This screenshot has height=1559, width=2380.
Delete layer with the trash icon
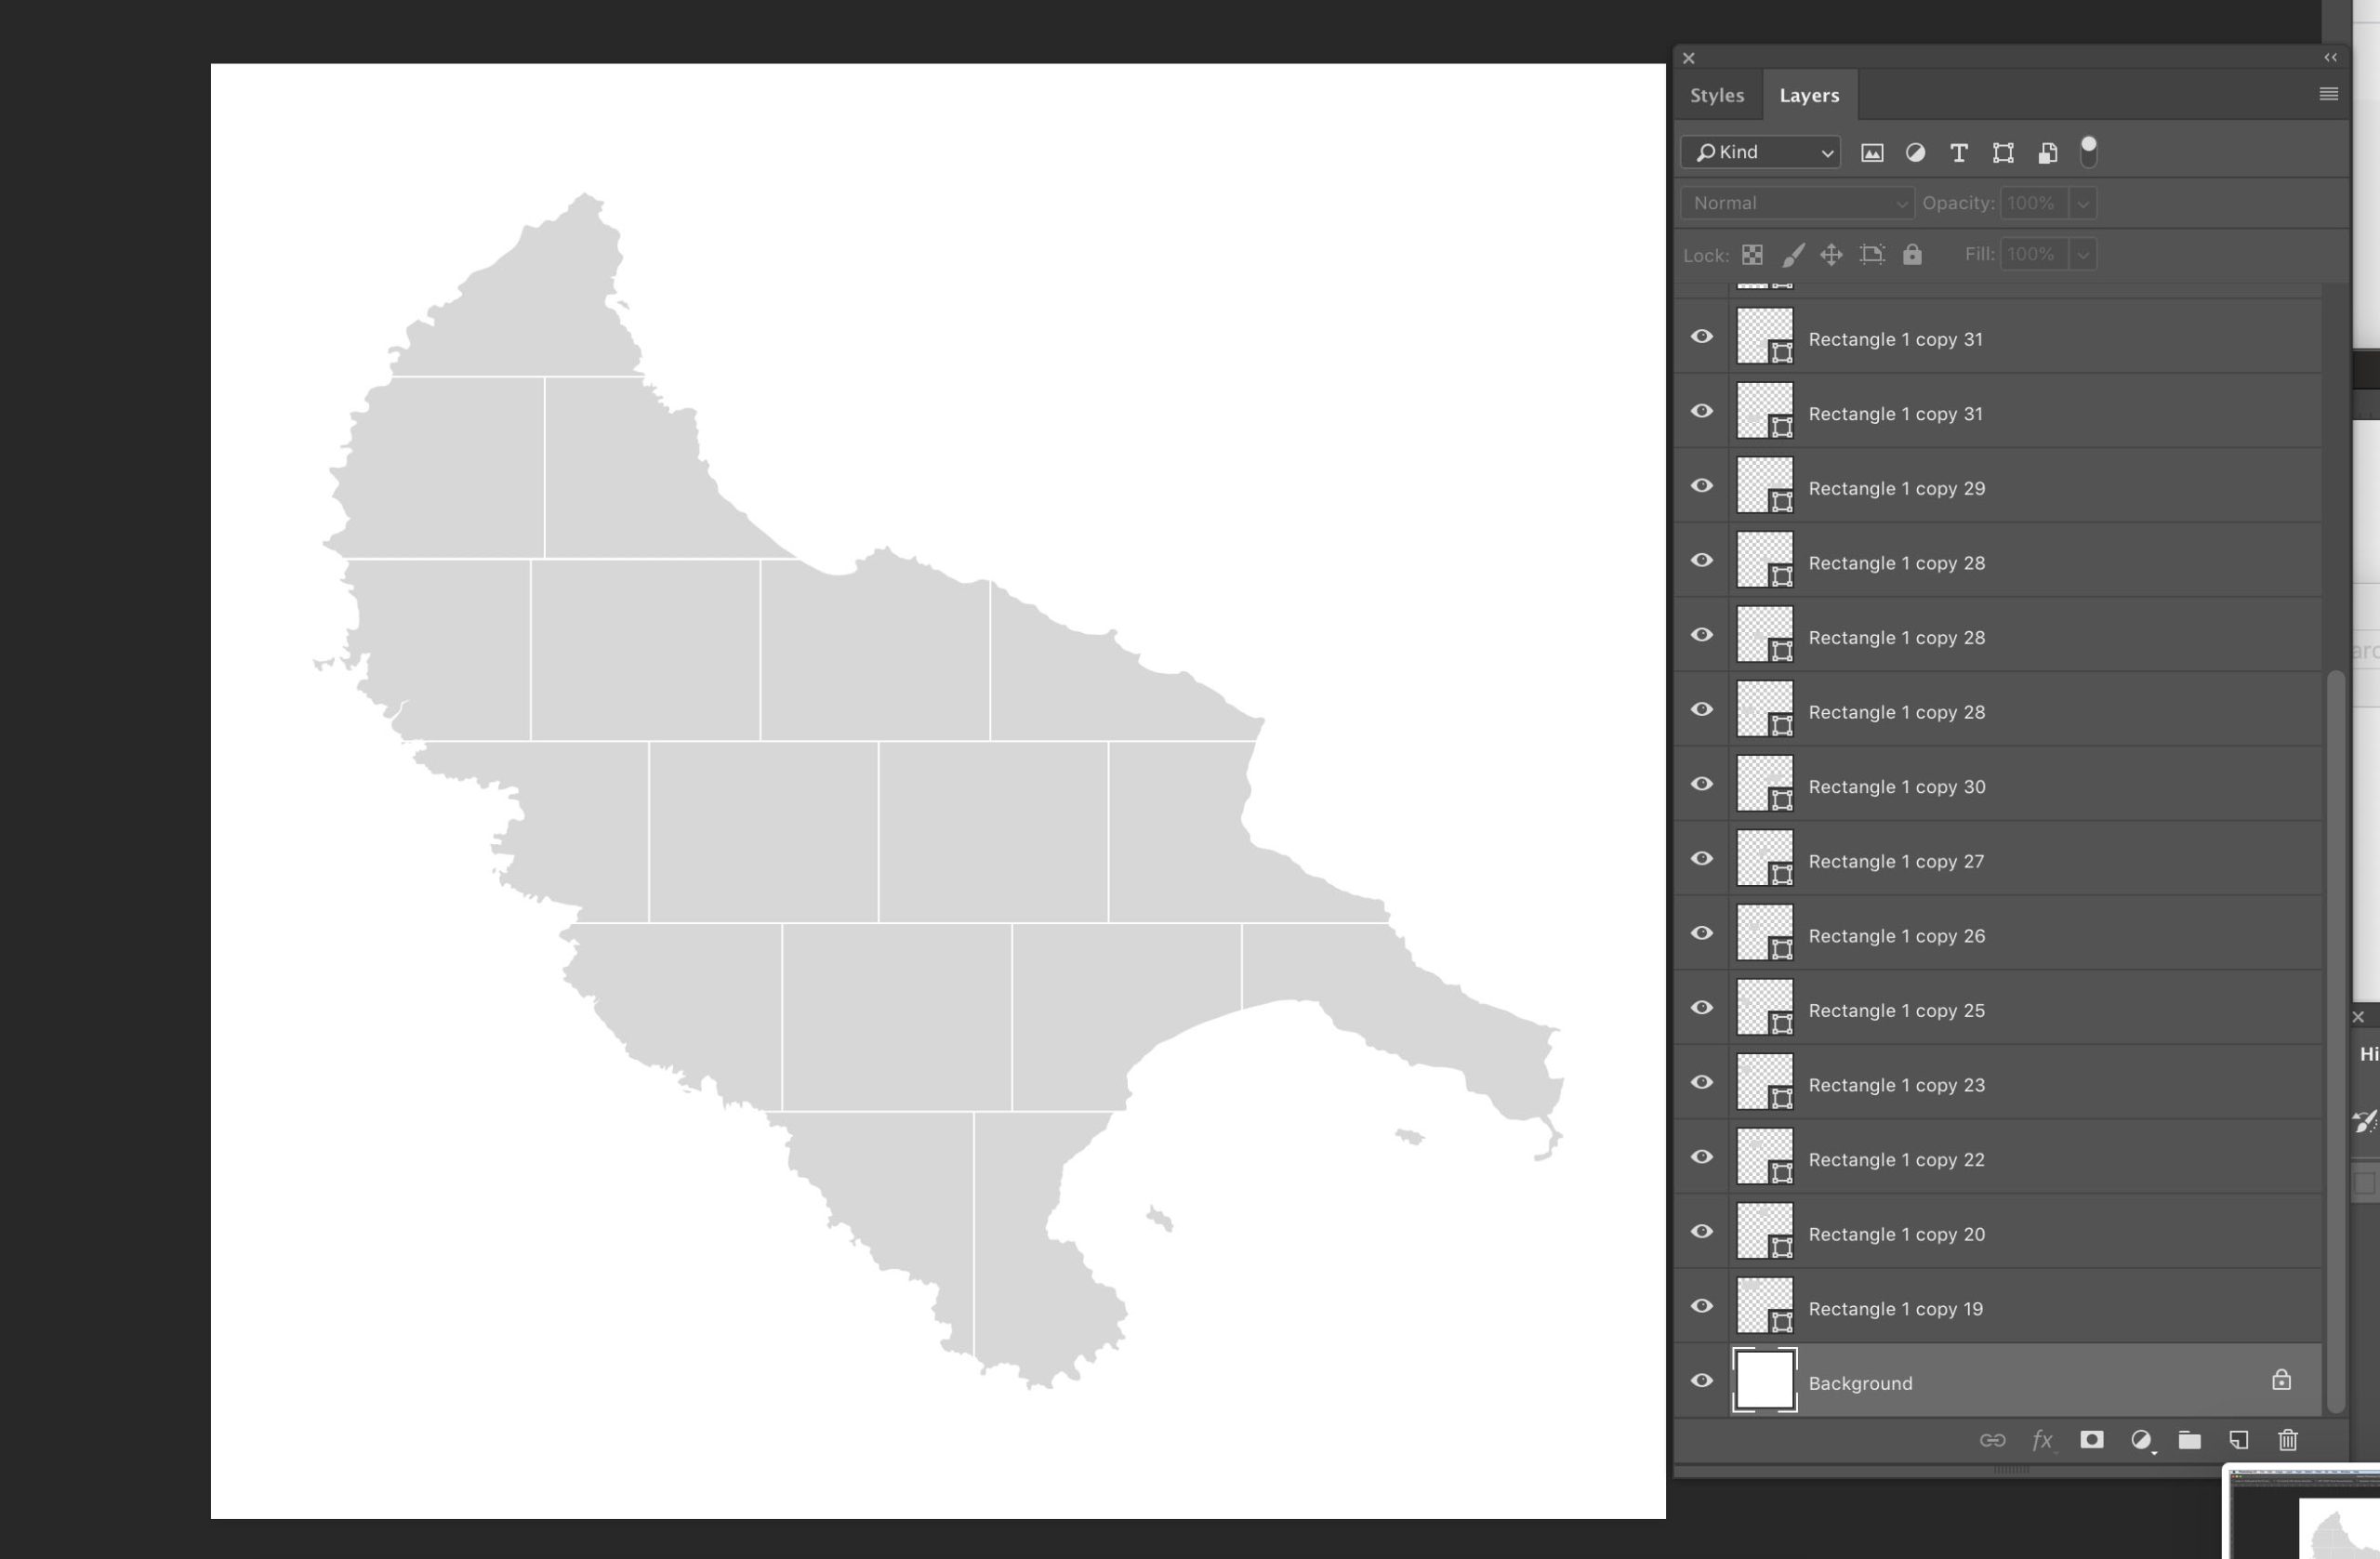tap(2288, 1440)
